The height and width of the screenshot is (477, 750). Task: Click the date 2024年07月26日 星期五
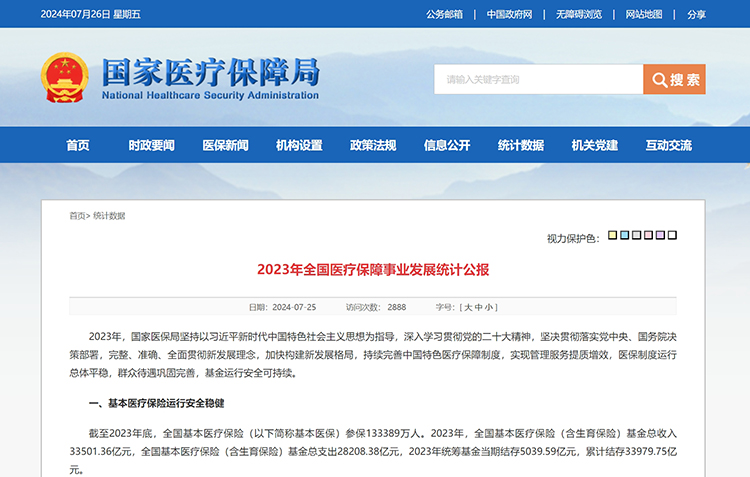pyautogui.click(x=90, y=14)
